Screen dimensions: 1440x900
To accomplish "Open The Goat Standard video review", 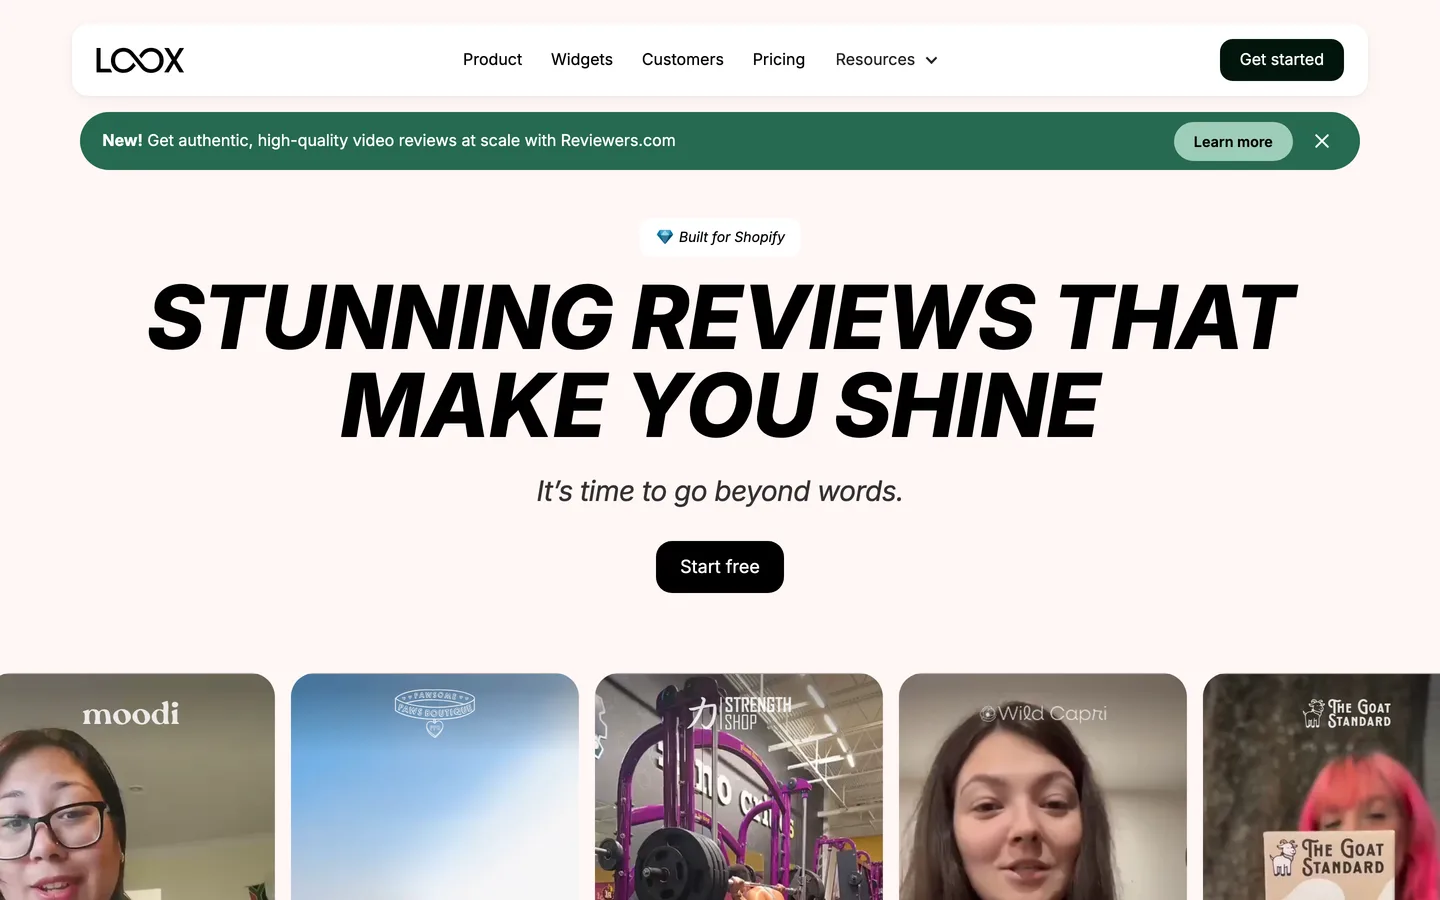I will coord(1321,786).
